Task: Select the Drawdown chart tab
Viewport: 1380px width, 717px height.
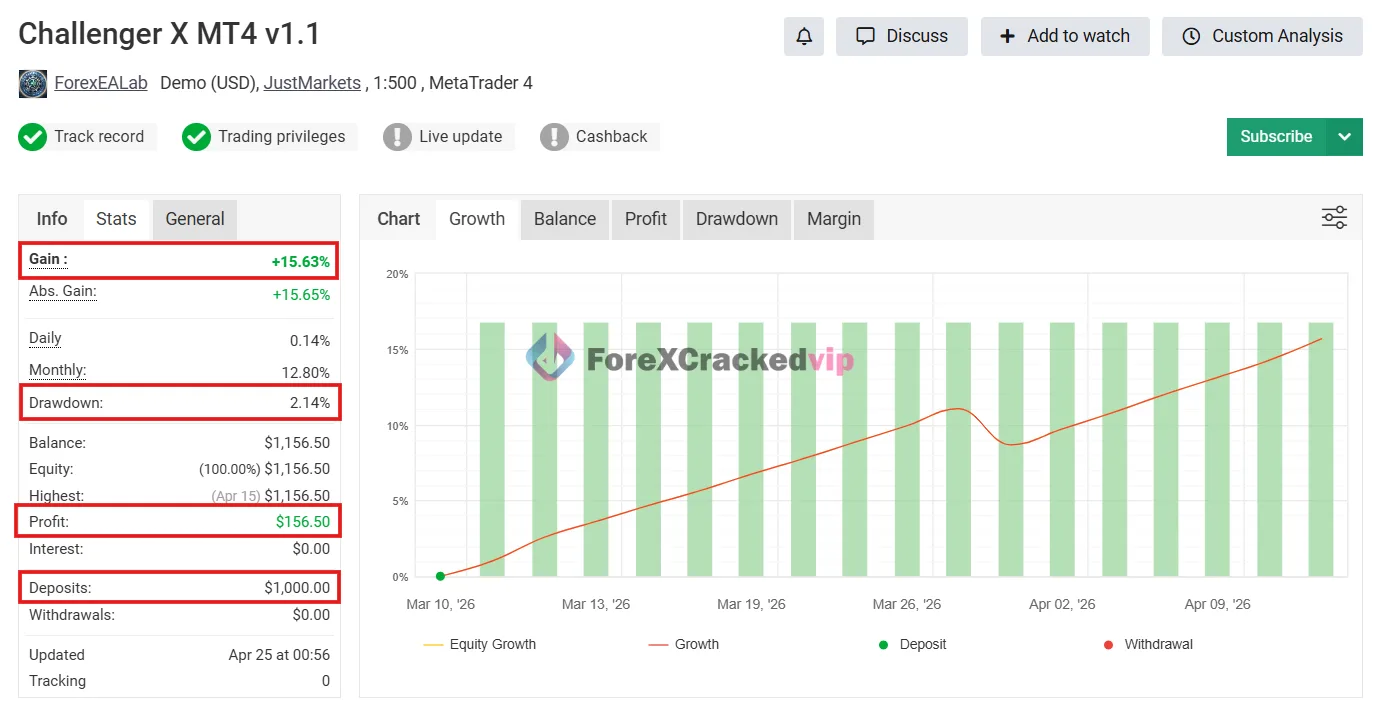Action: point(737,219)
